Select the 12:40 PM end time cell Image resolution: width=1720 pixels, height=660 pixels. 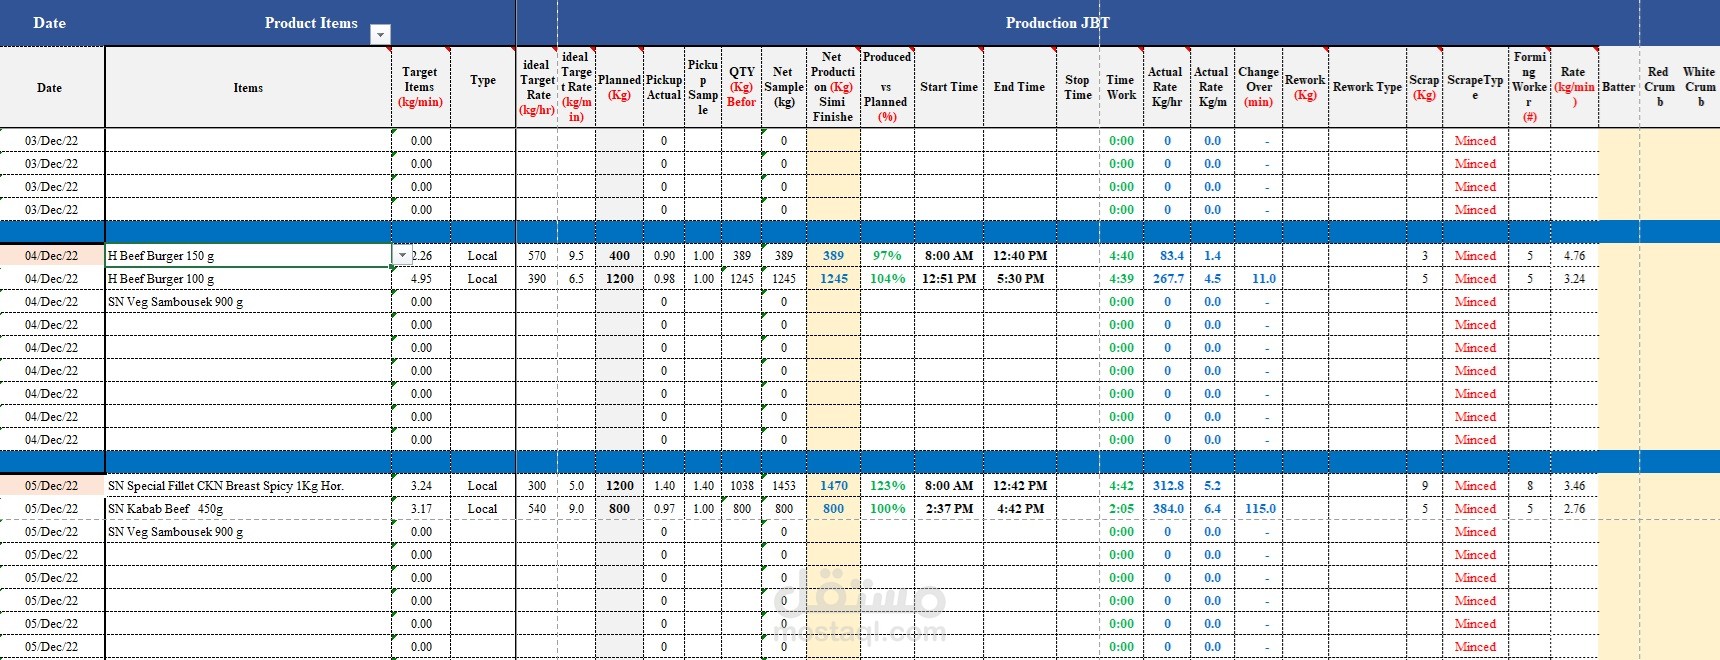pos(1020,256)
